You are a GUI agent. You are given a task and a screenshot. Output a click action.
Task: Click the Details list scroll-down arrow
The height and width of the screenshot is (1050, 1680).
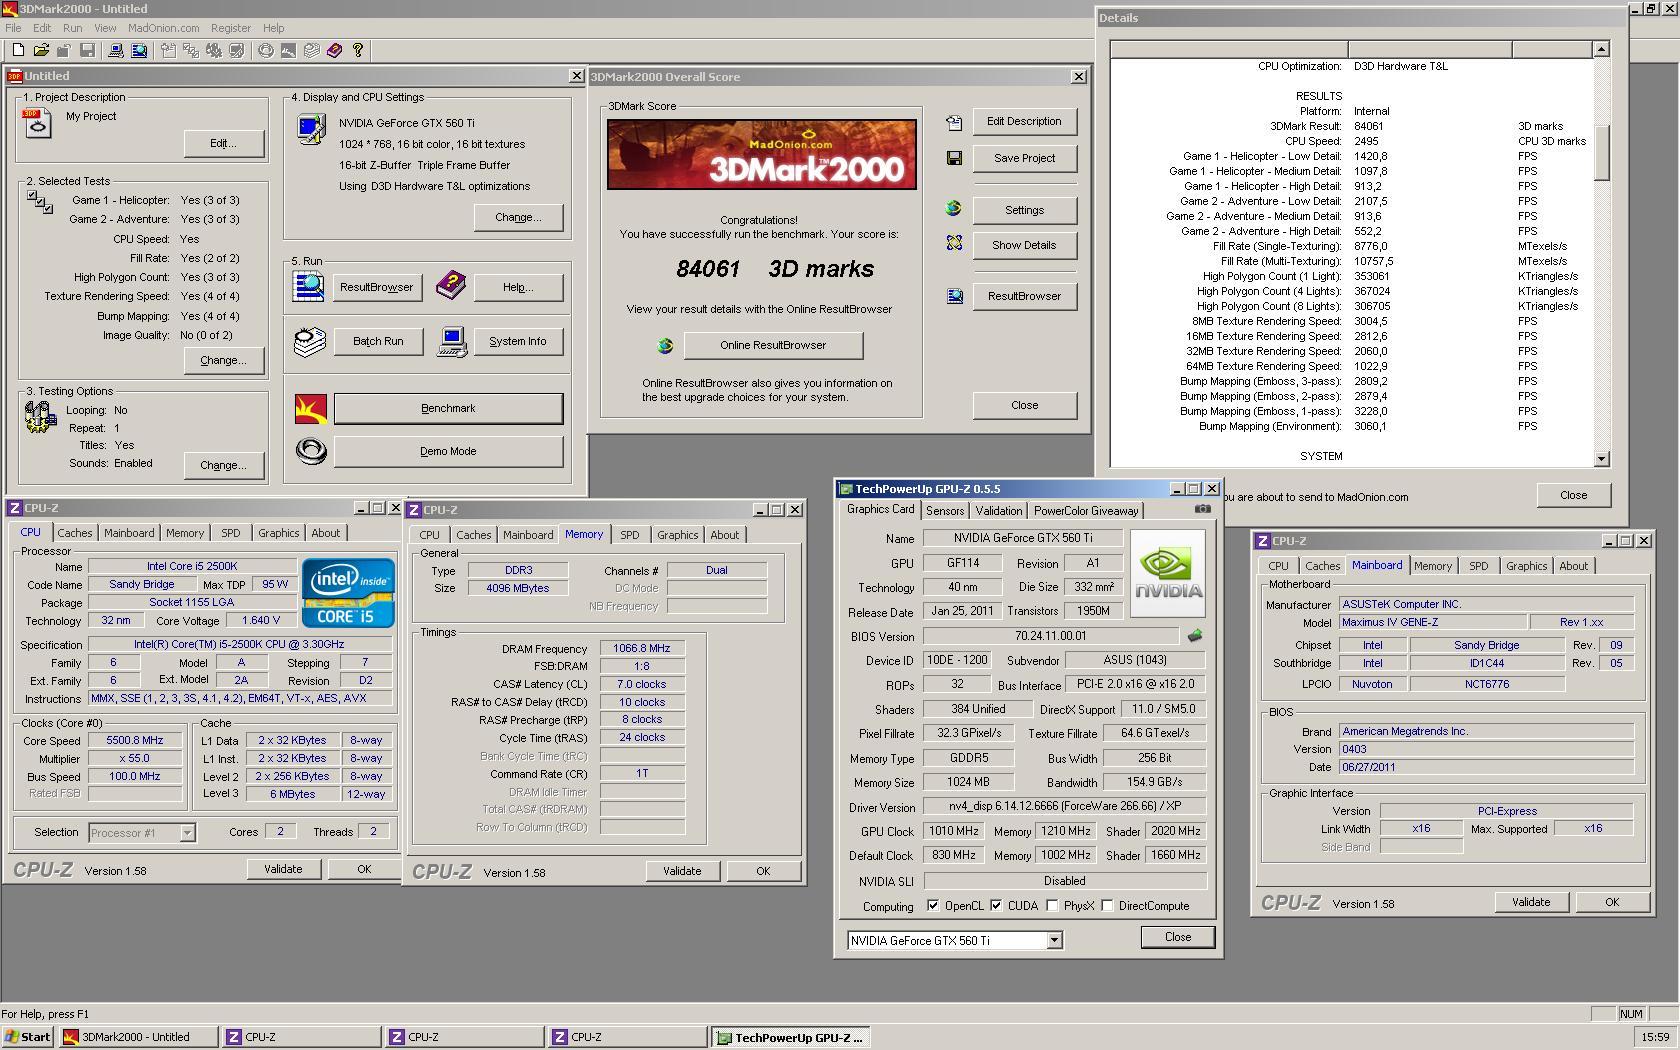click(1601, 459)
